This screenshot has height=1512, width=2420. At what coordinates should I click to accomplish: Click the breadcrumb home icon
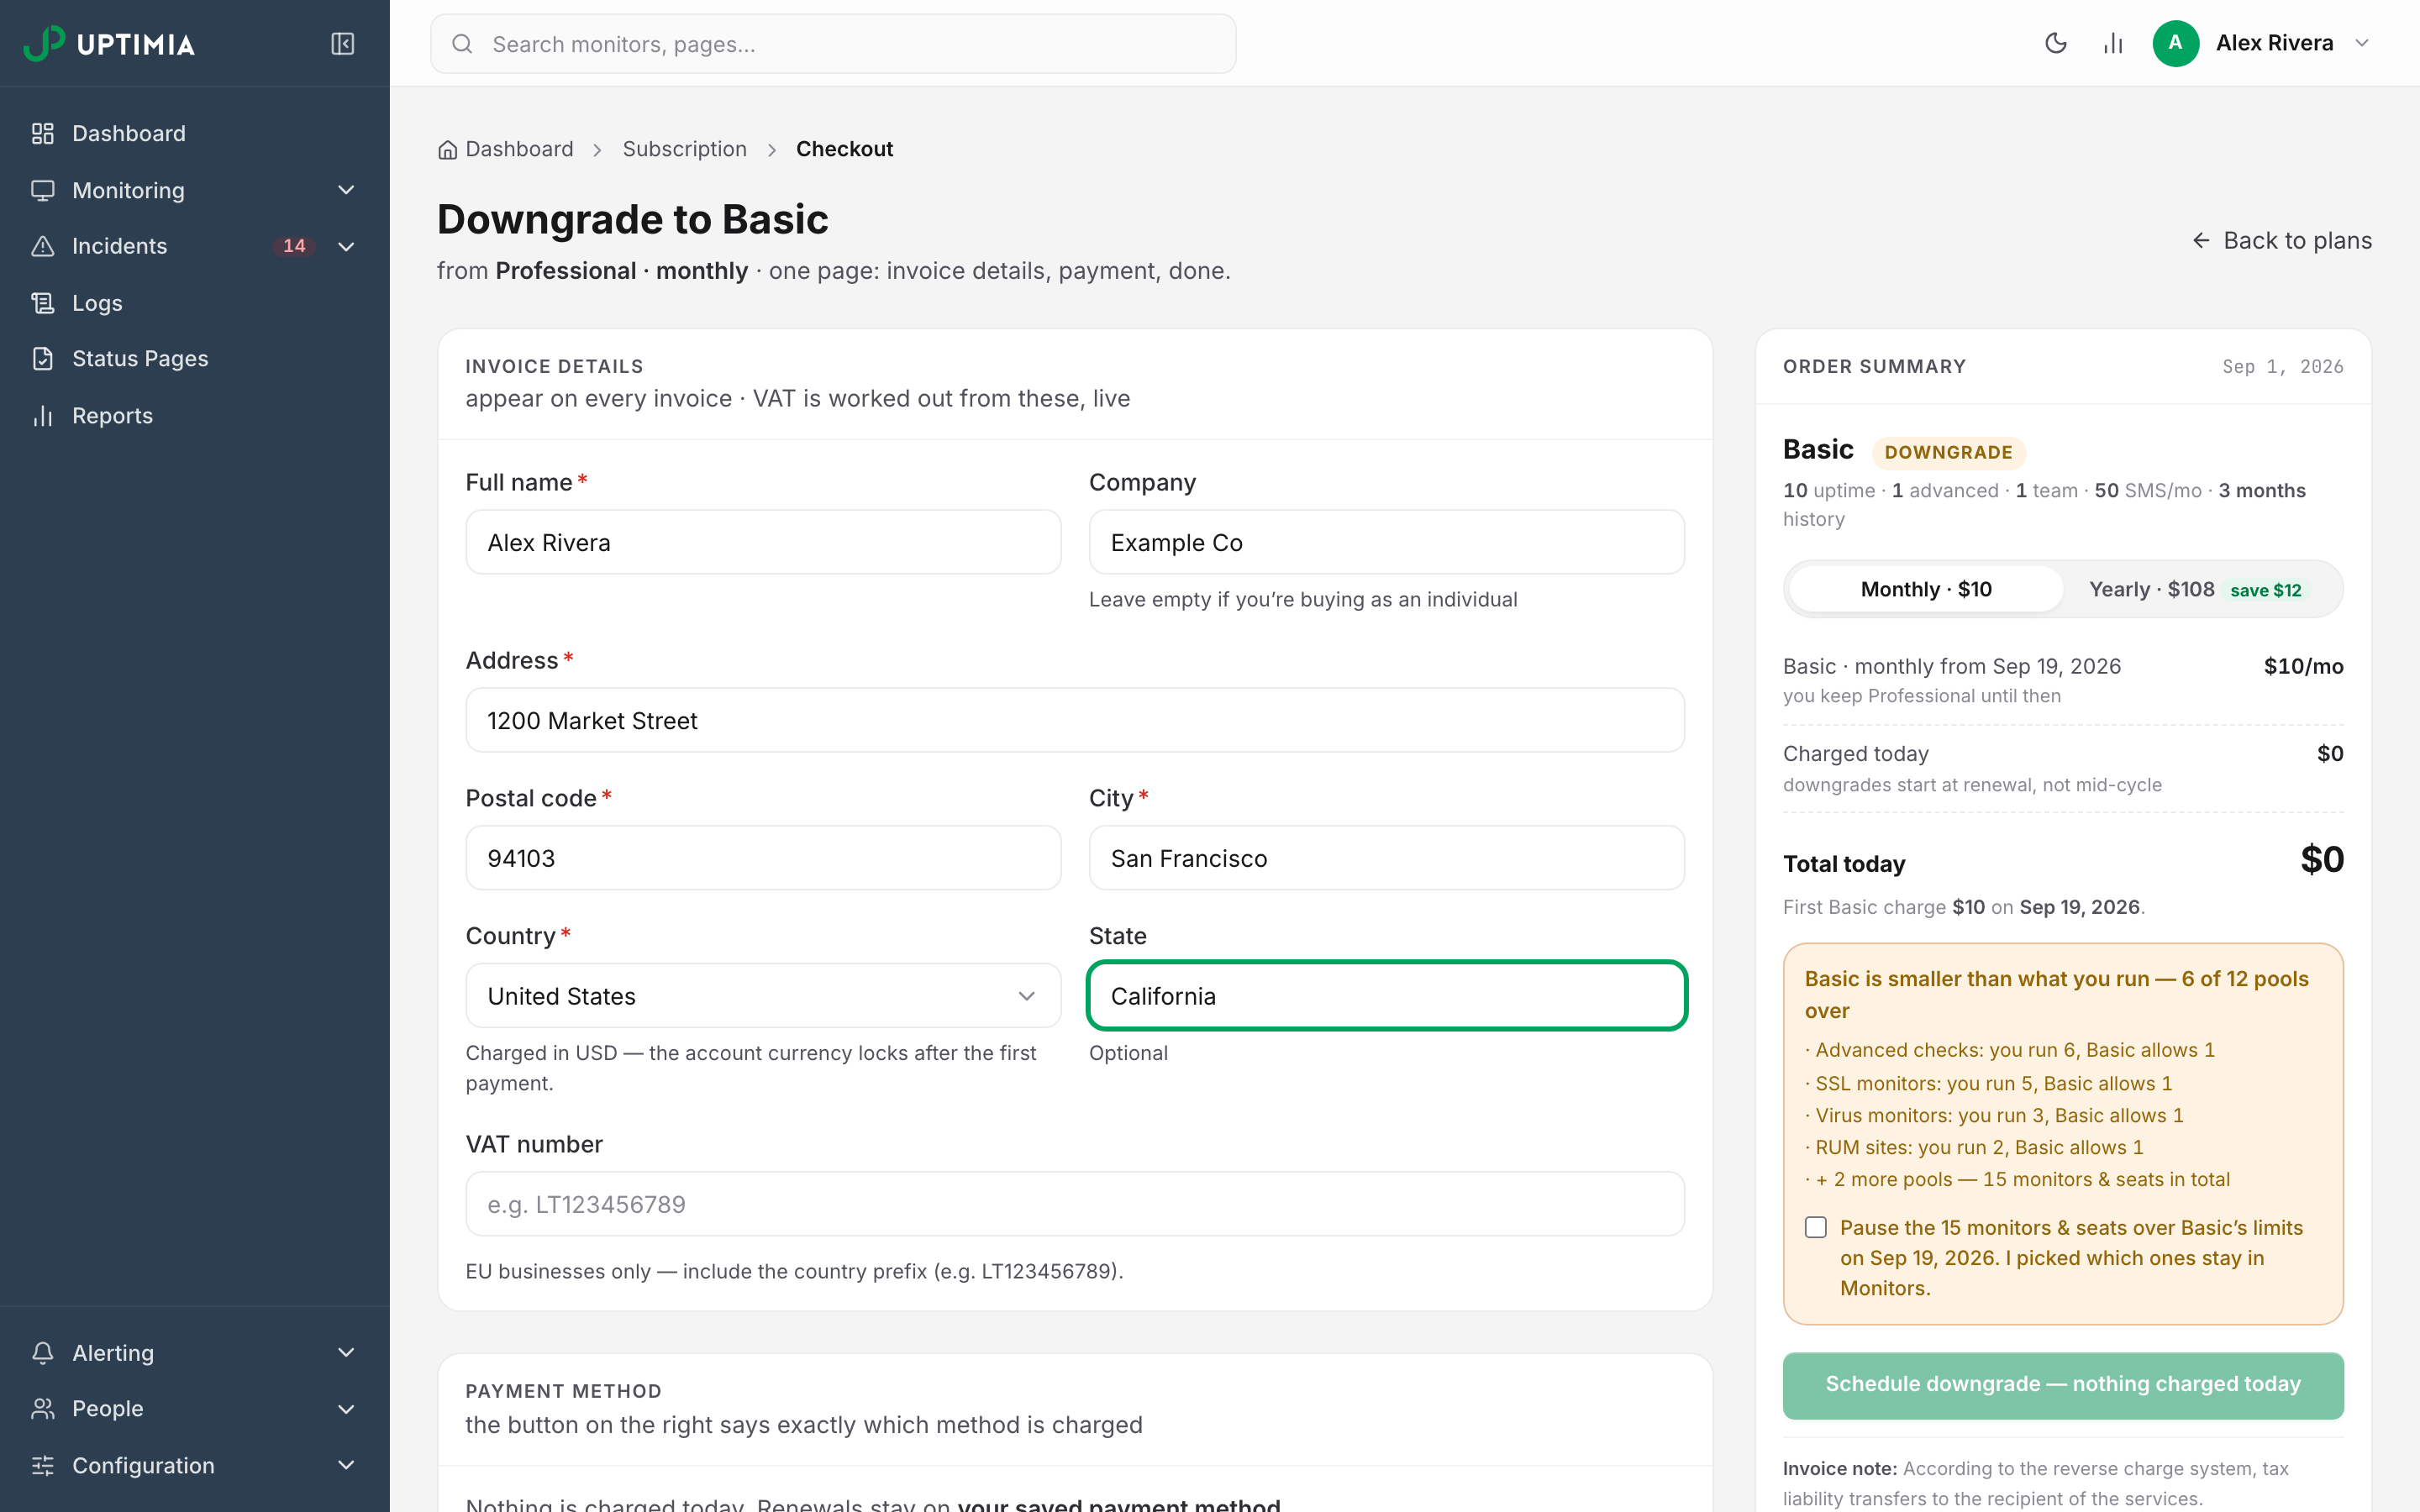tap(447, 149)
